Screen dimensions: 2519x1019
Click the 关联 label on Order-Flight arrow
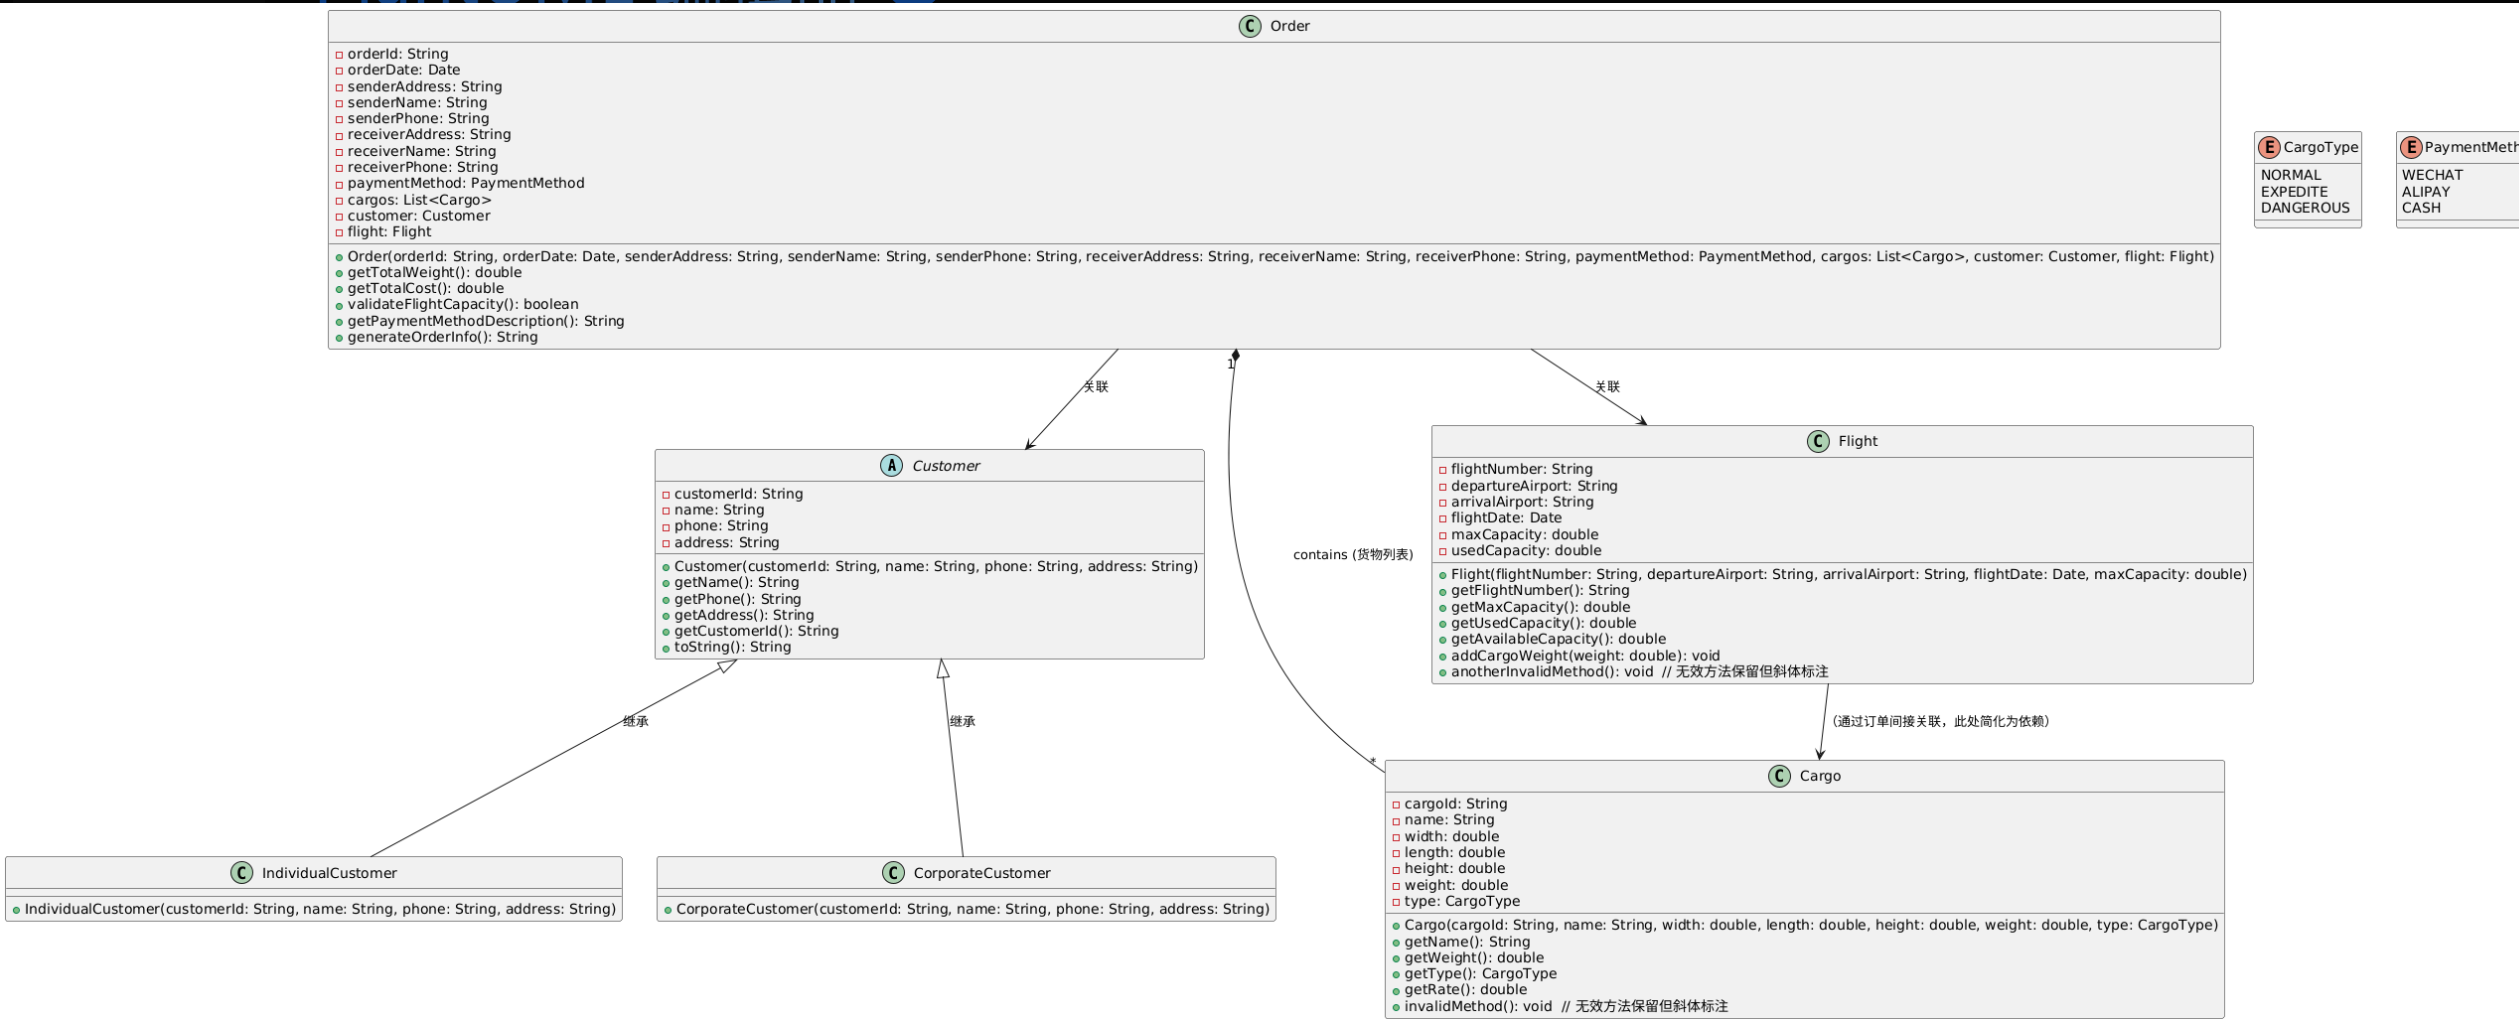point(1607,387)
